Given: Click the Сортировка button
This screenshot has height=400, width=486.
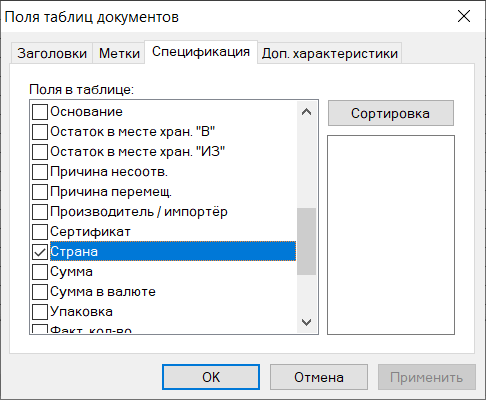Looking at the screenshot, I should click(x=391, y=113).
